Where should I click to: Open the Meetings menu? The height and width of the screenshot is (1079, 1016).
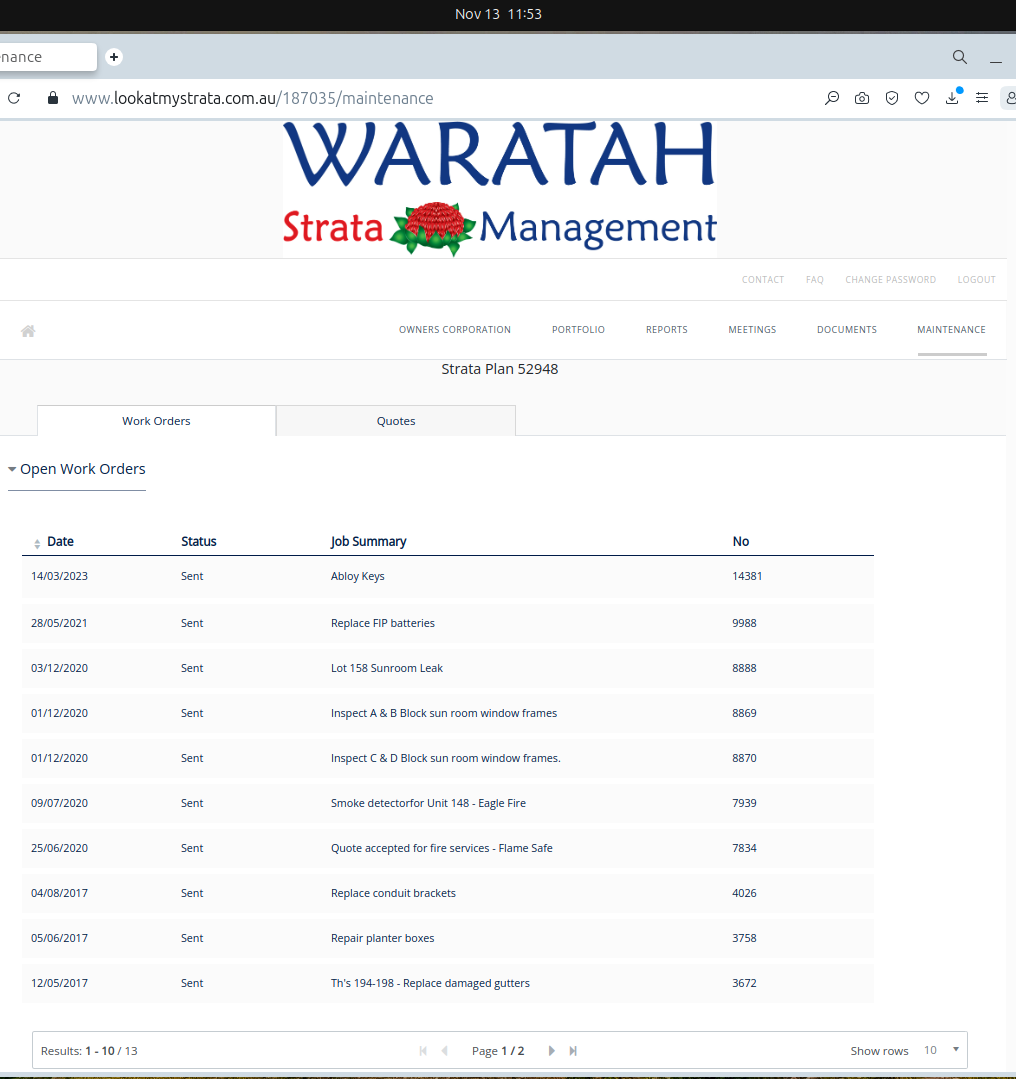click(752, 330)
